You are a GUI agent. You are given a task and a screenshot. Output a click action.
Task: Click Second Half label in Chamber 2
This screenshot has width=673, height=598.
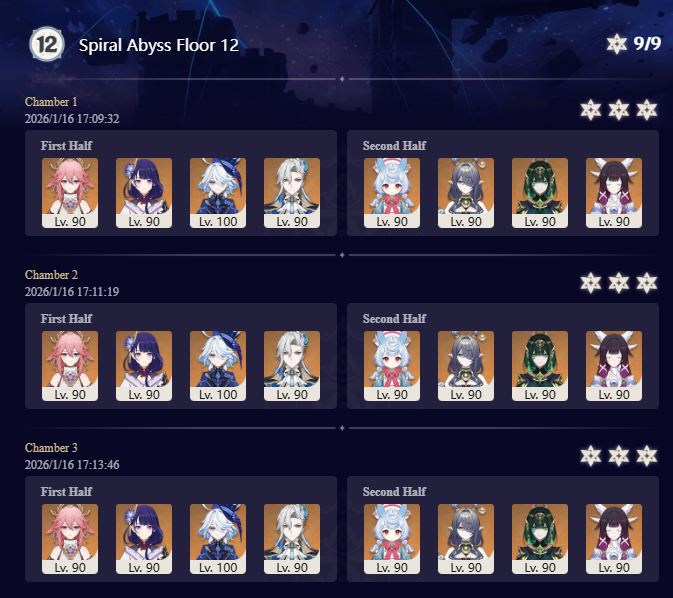(394, 319)
